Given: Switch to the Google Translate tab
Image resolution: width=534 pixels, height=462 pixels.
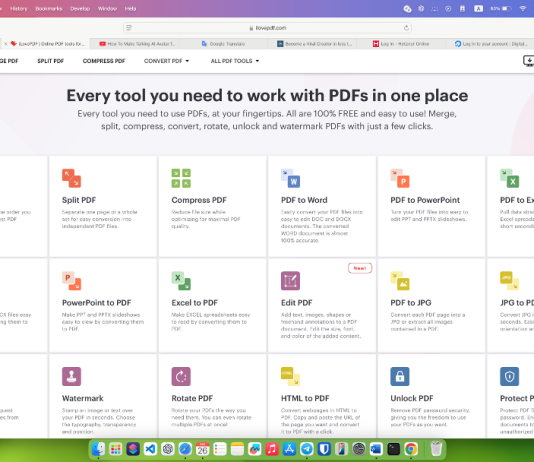Looking at the screenshot, I should 224,44.
